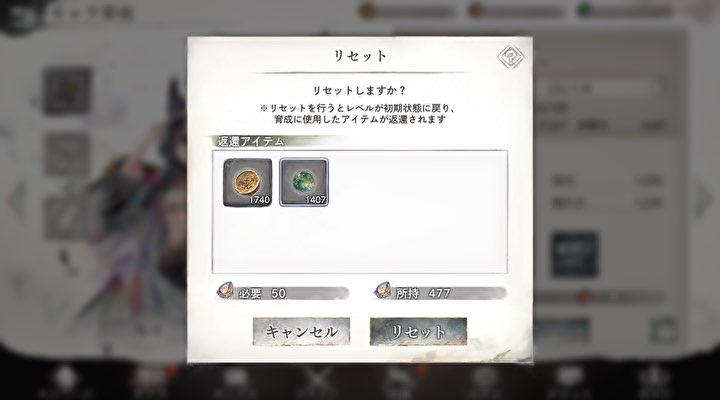This screenshot has height=400, width=720.
Task: Click the red currency icon in the top bar
Action: click(475, 11)
